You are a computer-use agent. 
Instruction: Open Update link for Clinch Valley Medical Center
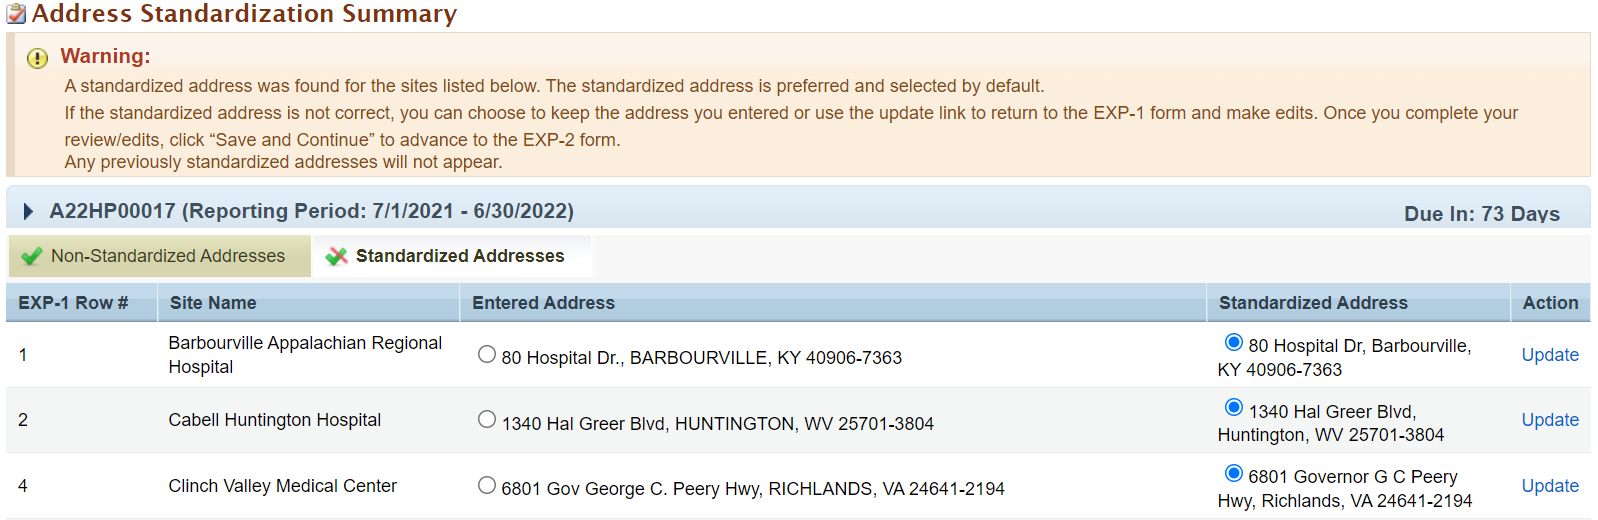pyautogui.click(x=1550, y=486)
